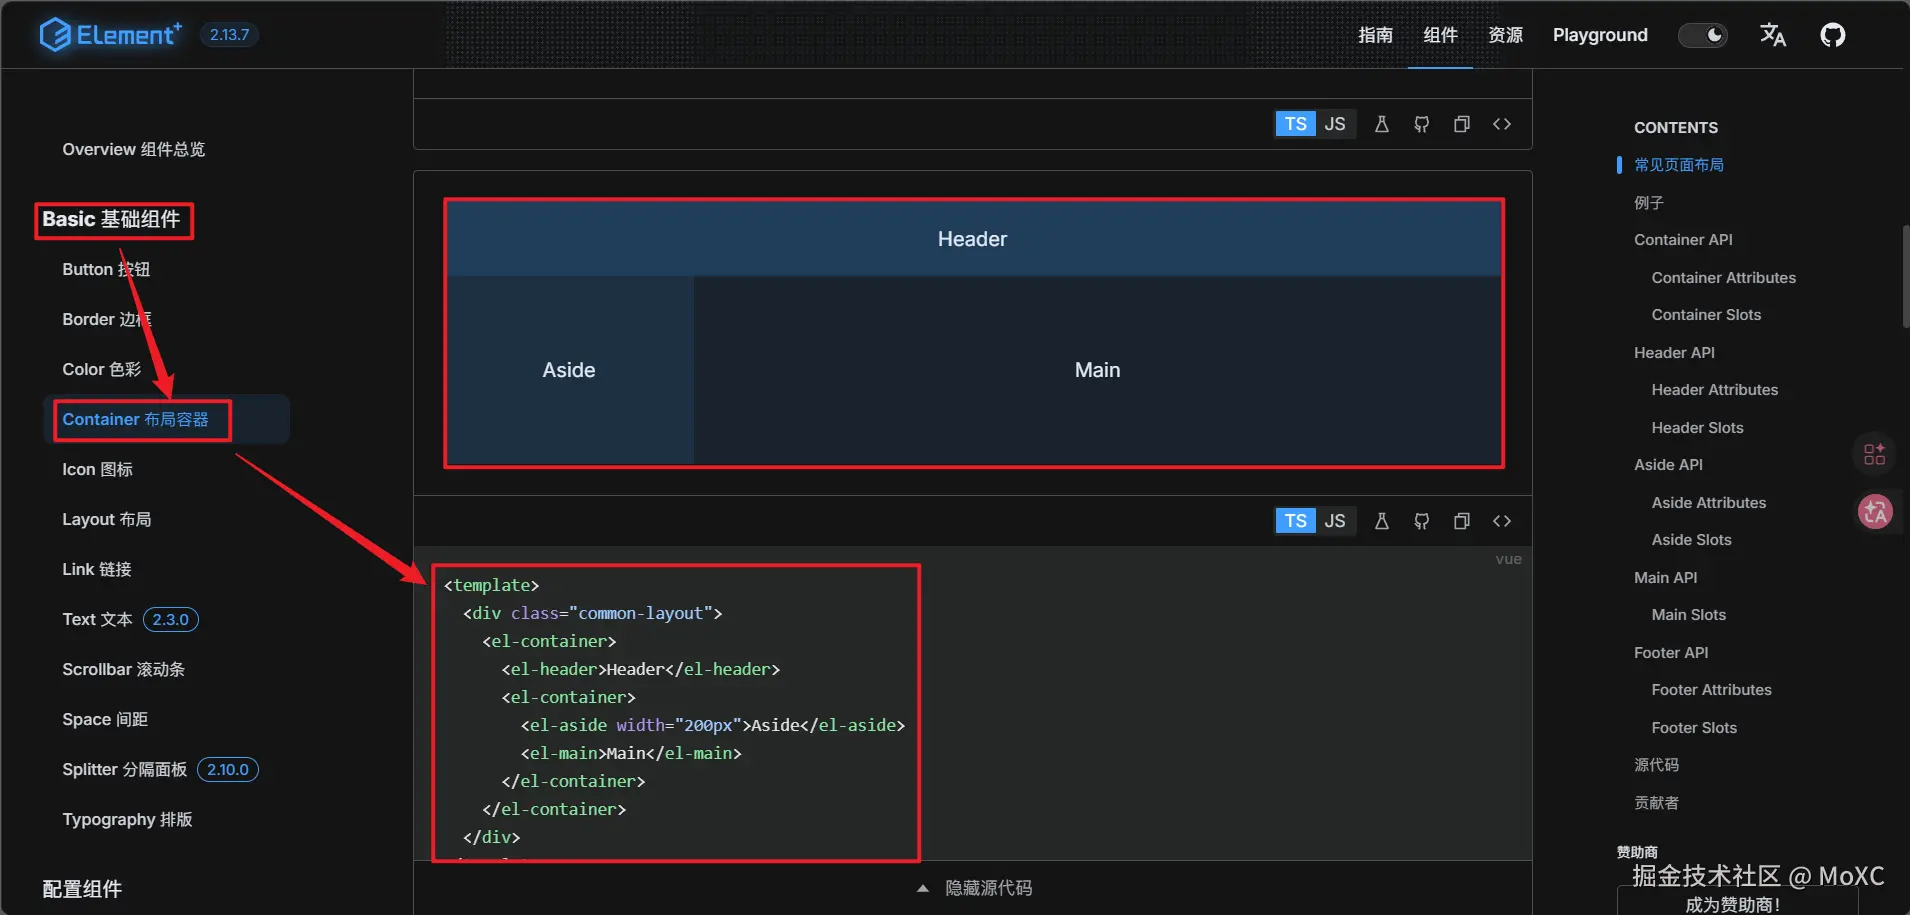Jump to Footer API section
Image resolution: width=1910 pixels, height=915 pixels.
click(x=1671, y=652)
